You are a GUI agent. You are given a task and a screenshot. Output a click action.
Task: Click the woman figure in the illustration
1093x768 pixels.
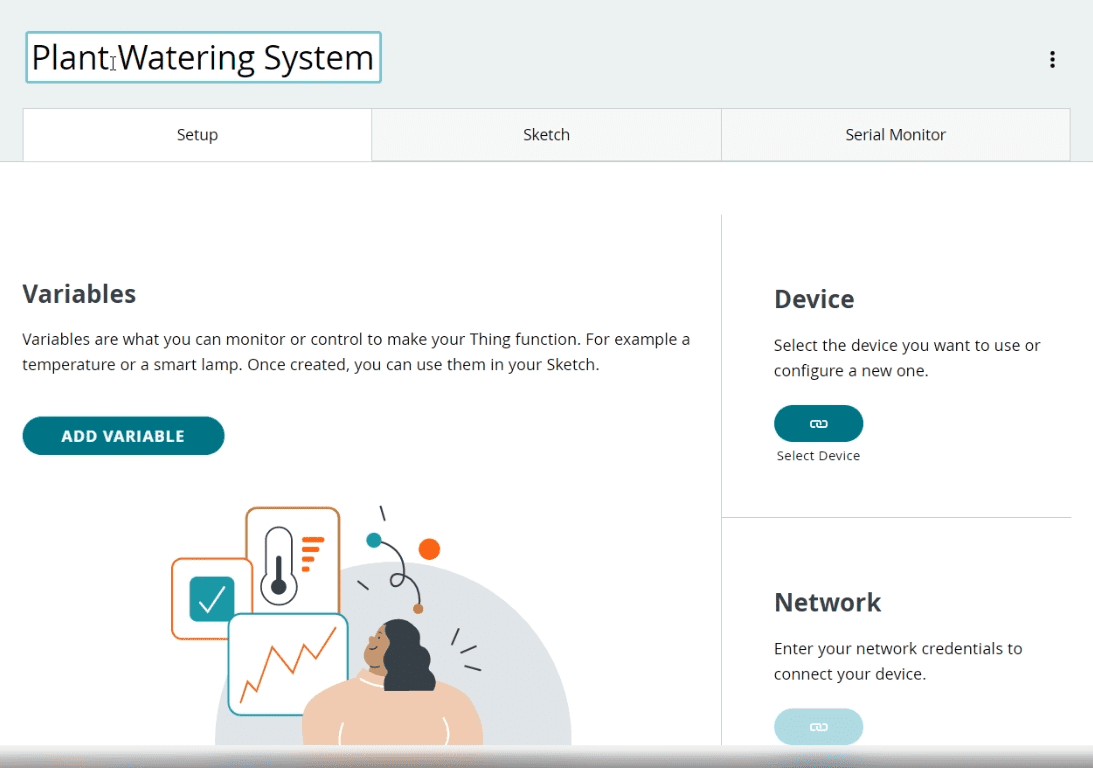(393, 690)
